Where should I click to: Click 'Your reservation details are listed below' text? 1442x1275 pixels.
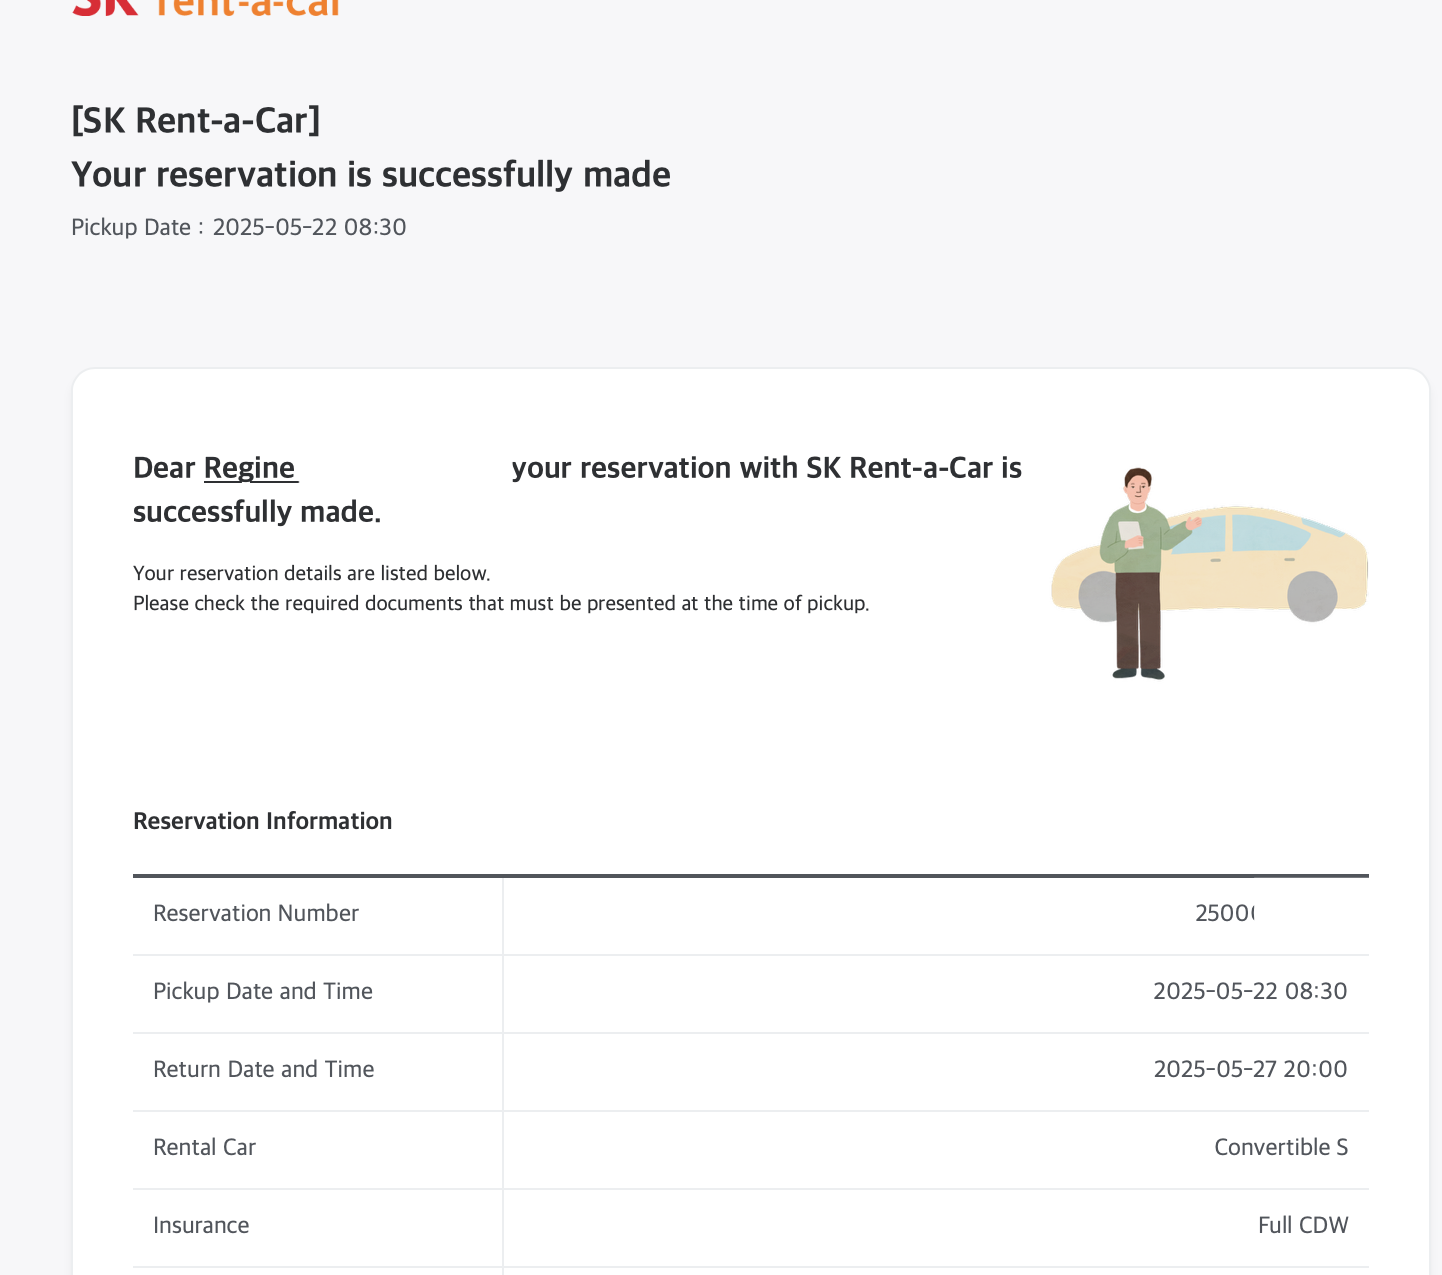pyautogui.click(x=311, y=573)
